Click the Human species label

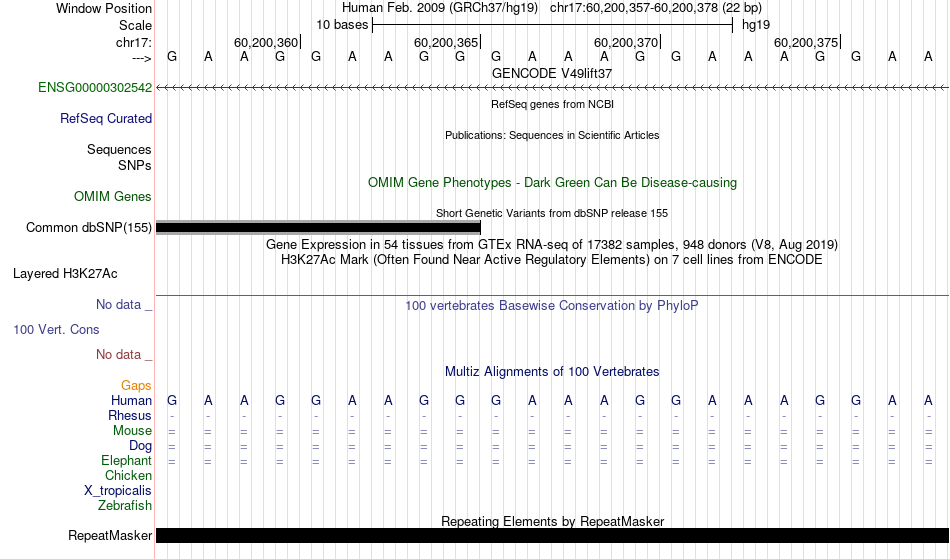point(131,401)
